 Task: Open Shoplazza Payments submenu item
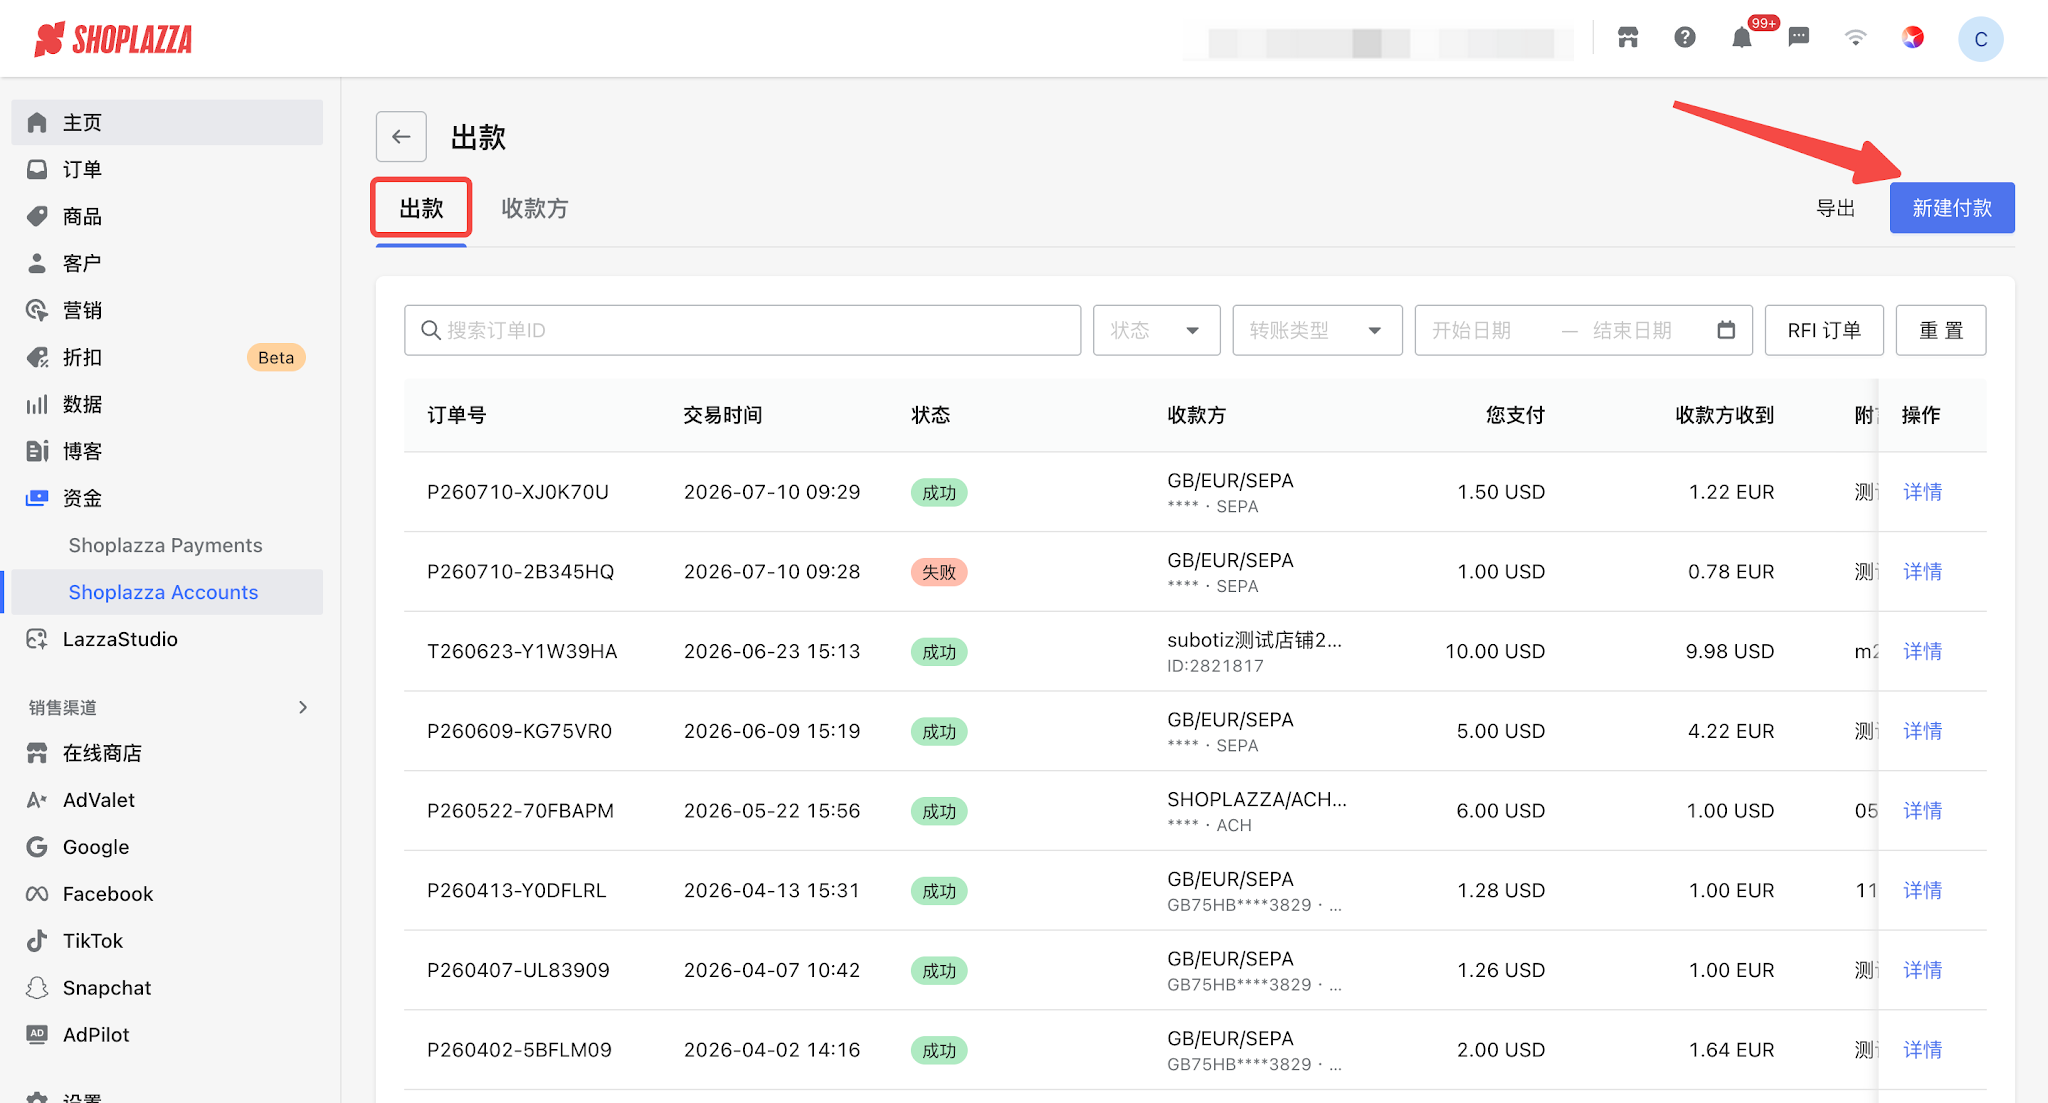(x=165, y=545)
